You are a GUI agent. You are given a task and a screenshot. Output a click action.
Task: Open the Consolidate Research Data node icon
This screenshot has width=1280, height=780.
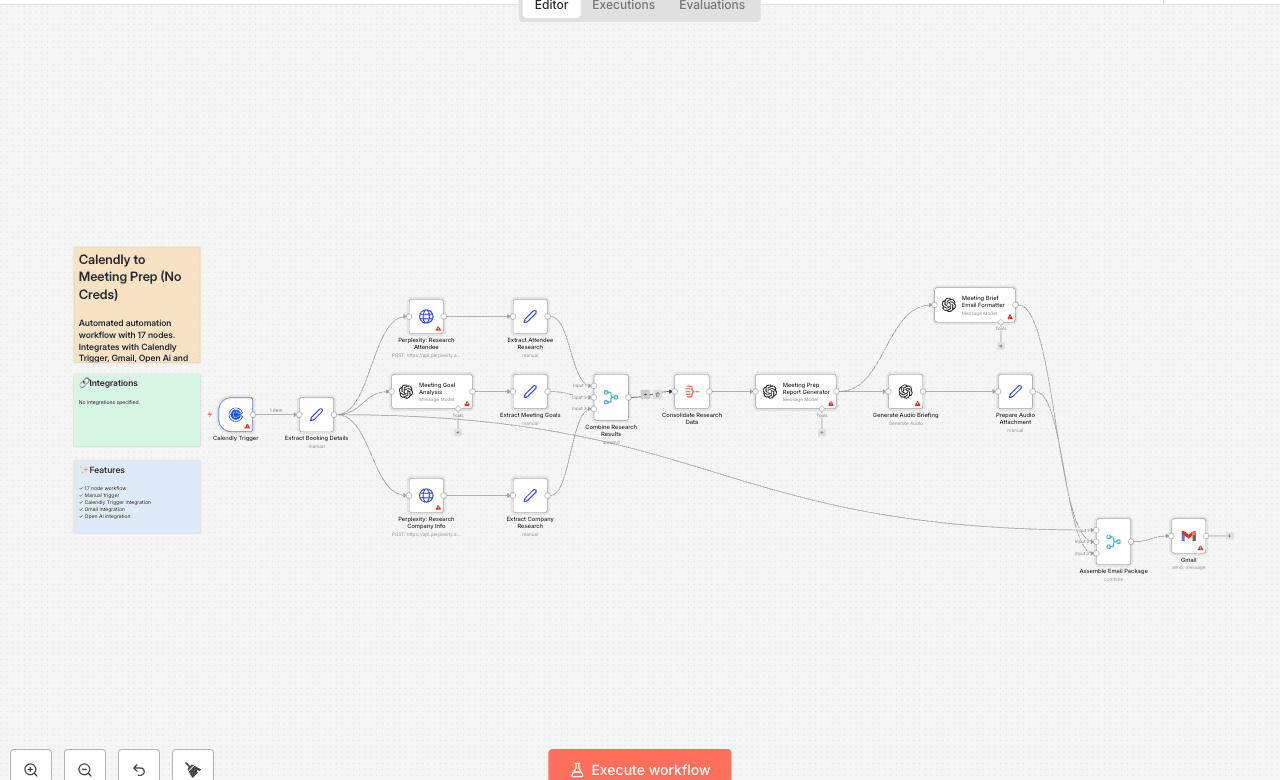coord(690,390)
